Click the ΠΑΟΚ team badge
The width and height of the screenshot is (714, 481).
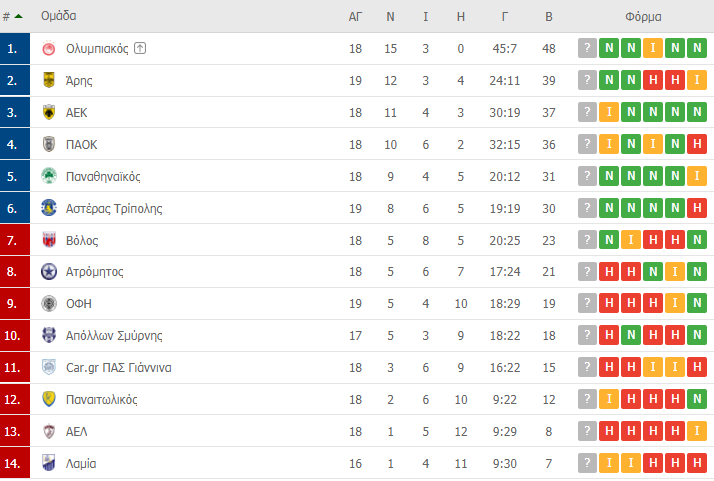[49, 144]
